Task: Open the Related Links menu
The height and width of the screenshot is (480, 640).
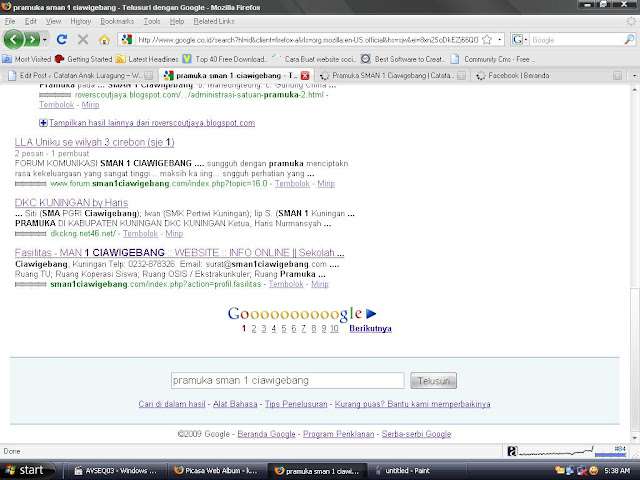Action: pyautogui.click(x=214, y=21)
